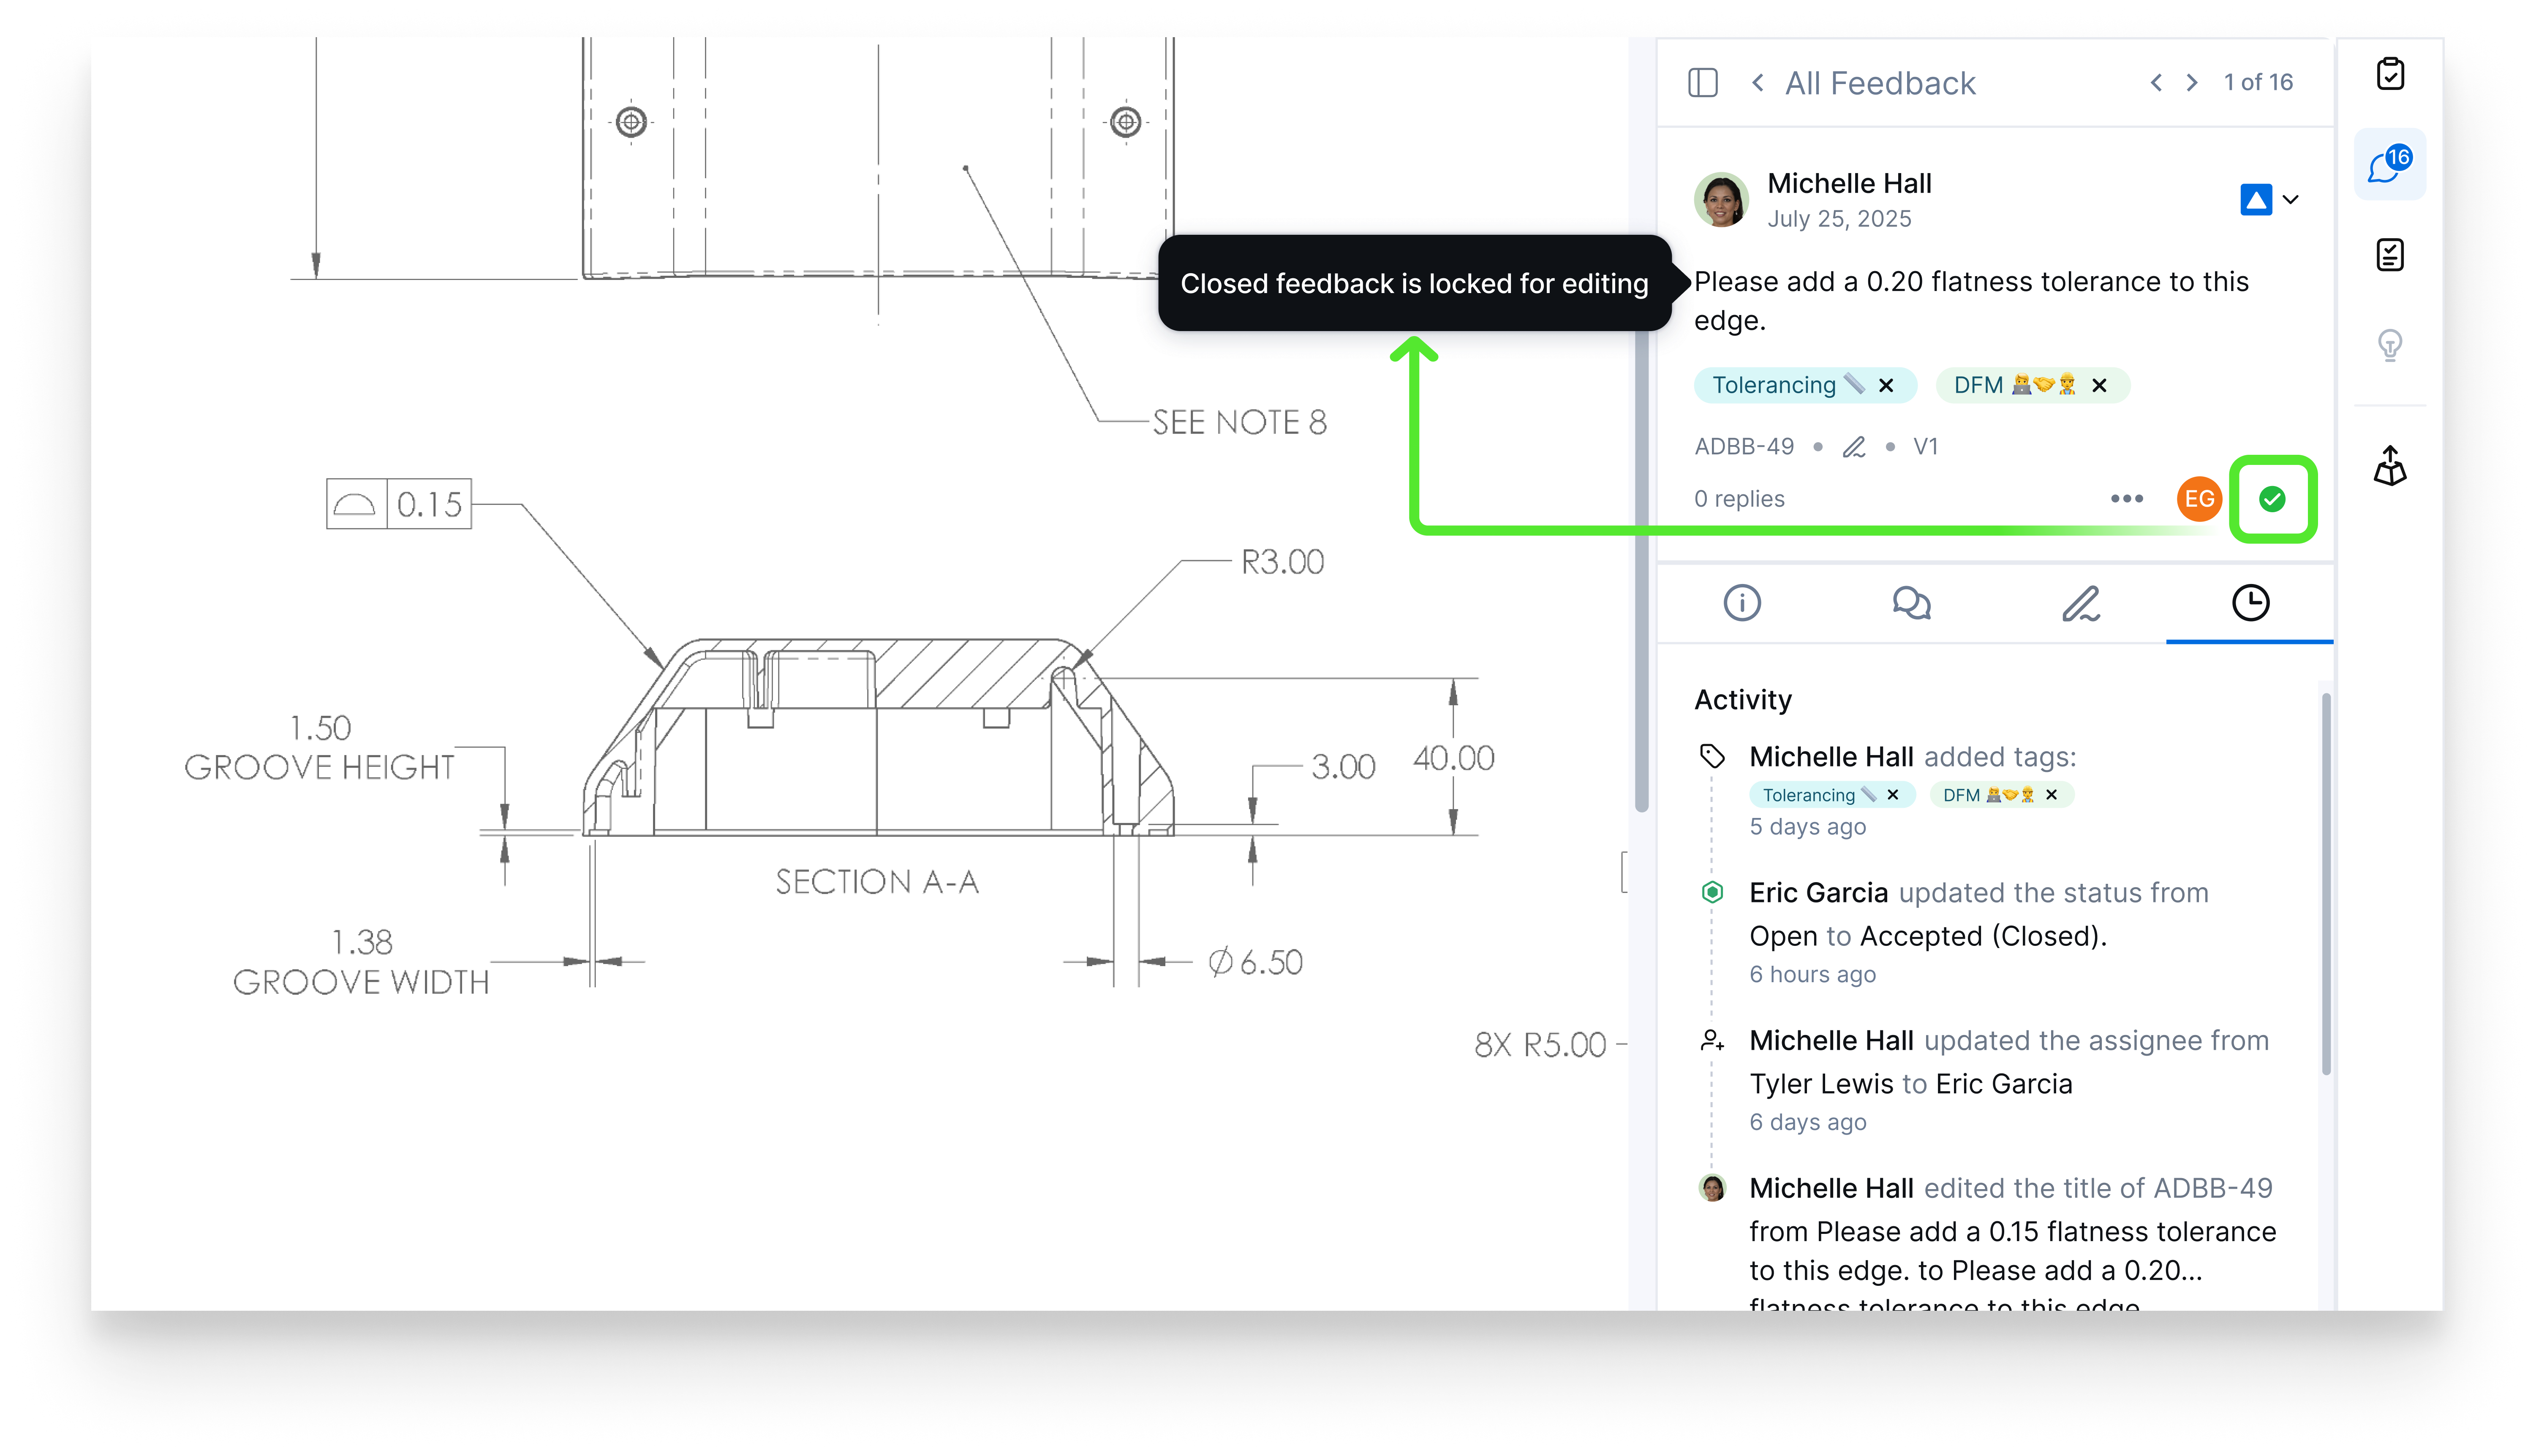Toggle the left sidebar panel icon
This screenshot has height=1456, width=2536.
coord(1703,83)
